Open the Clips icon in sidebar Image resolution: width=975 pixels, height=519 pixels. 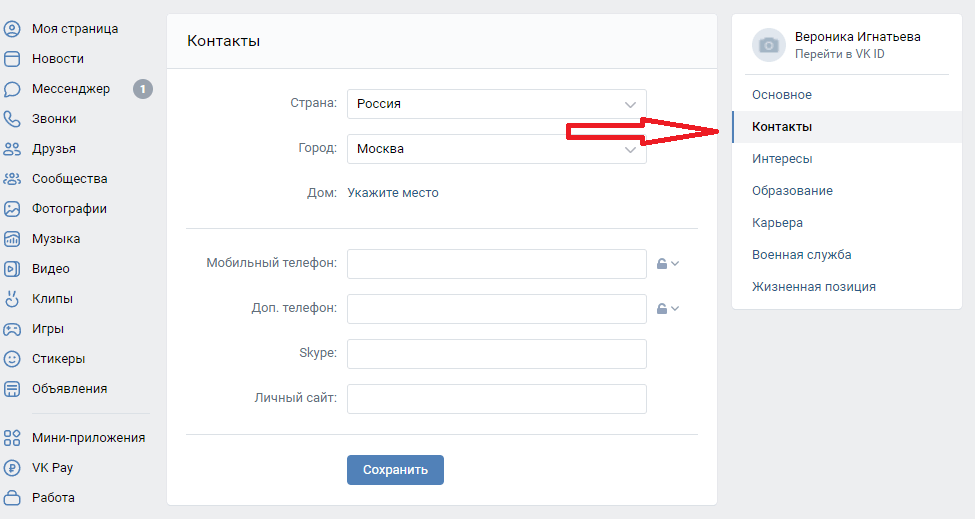pyautogui.click(x=12, y=299)
